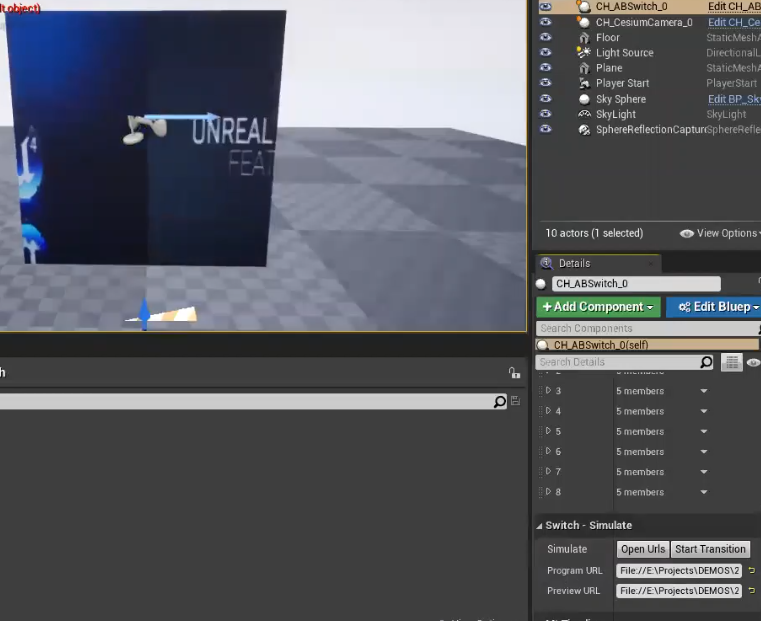Expand array element 3

(x=548, y=390)
